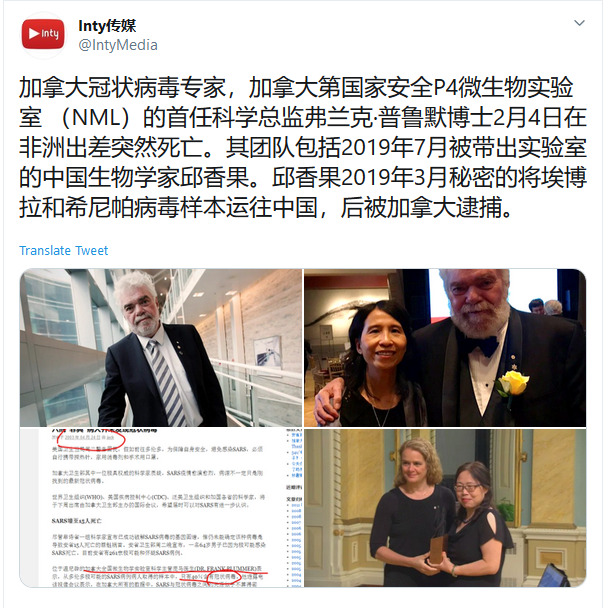
Task: Open photo of couple with yellow rose
Action: tap(445, 348)
